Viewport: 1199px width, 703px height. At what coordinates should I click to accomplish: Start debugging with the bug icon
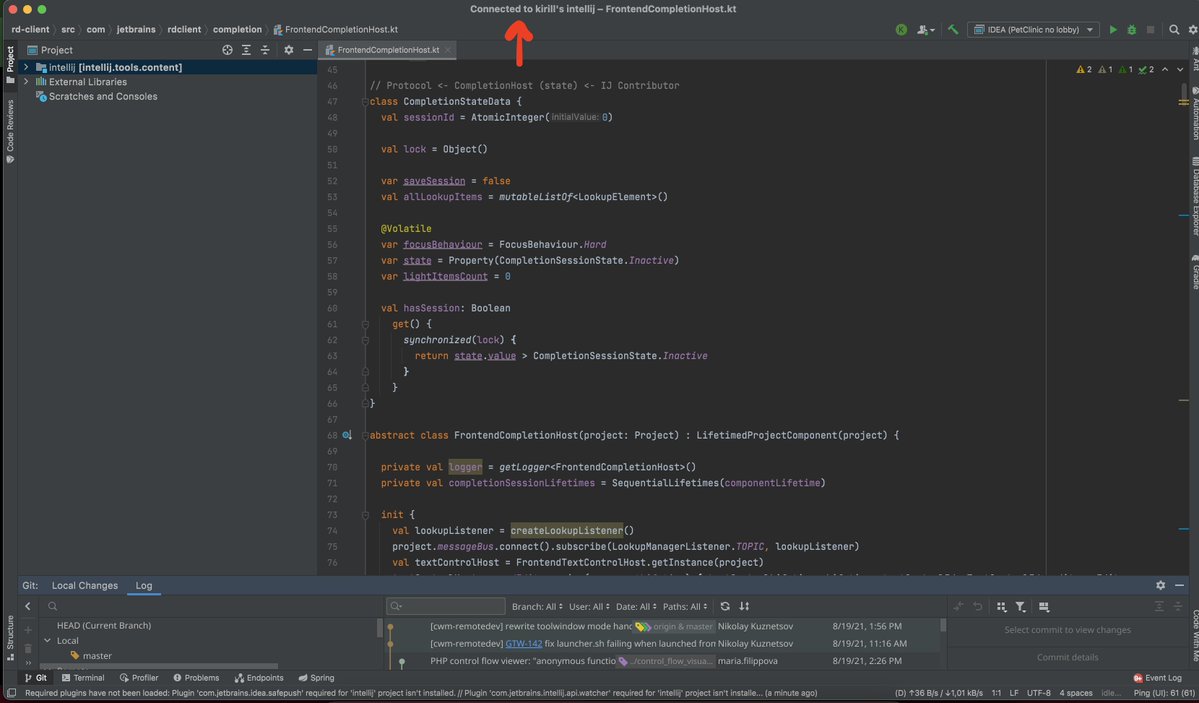pos(1131,30)
